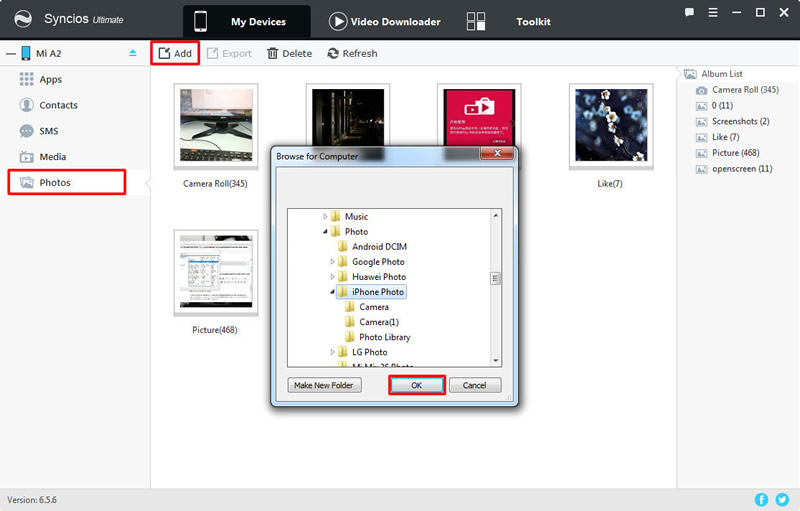The image size is (800, 511).
Task: Expand the Google Photo folder
Action: [x=332, y=262]
